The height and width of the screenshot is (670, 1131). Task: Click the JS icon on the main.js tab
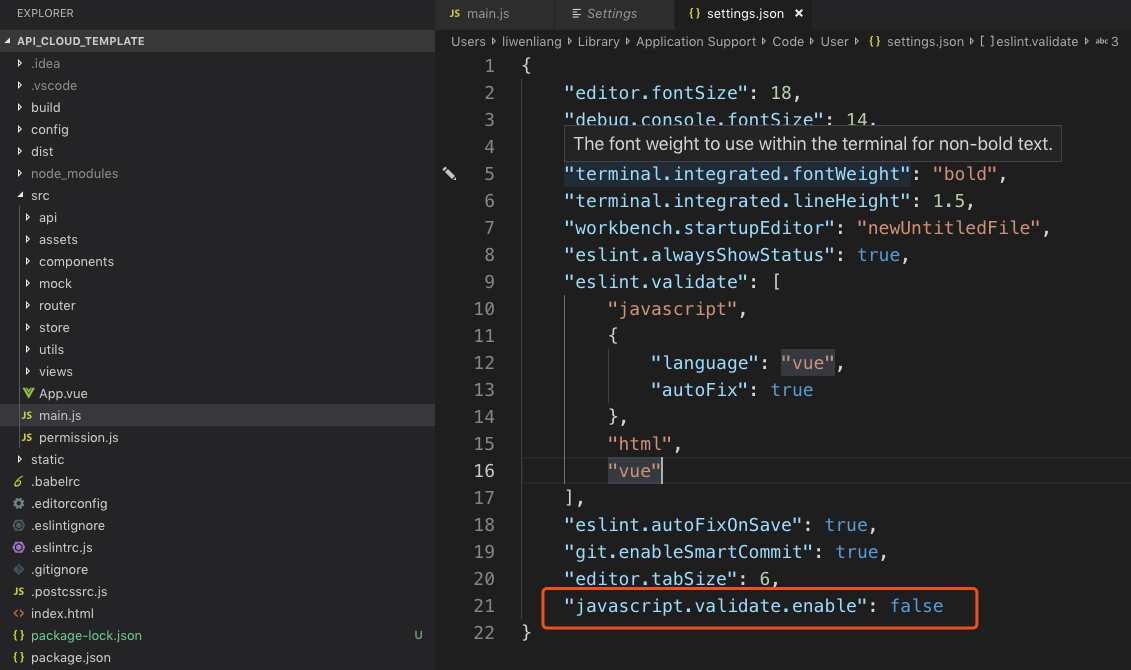click(454, 13)
